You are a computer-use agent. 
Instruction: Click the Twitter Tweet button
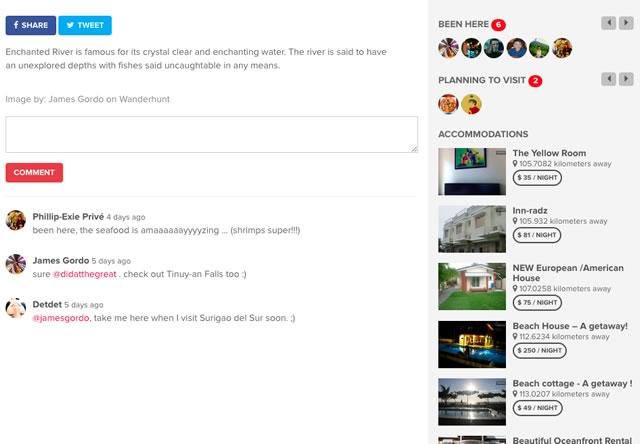(x=85, y=25)
